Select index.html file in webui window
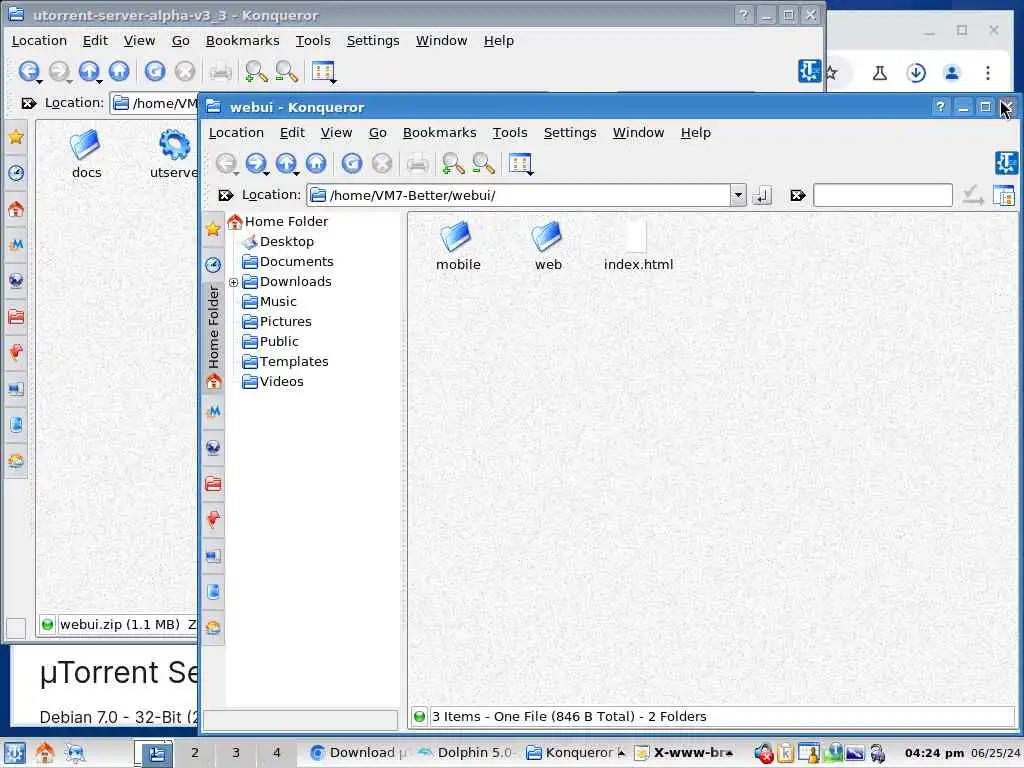The height and width of the screenshot is (768, 1024). coord(638,246)
